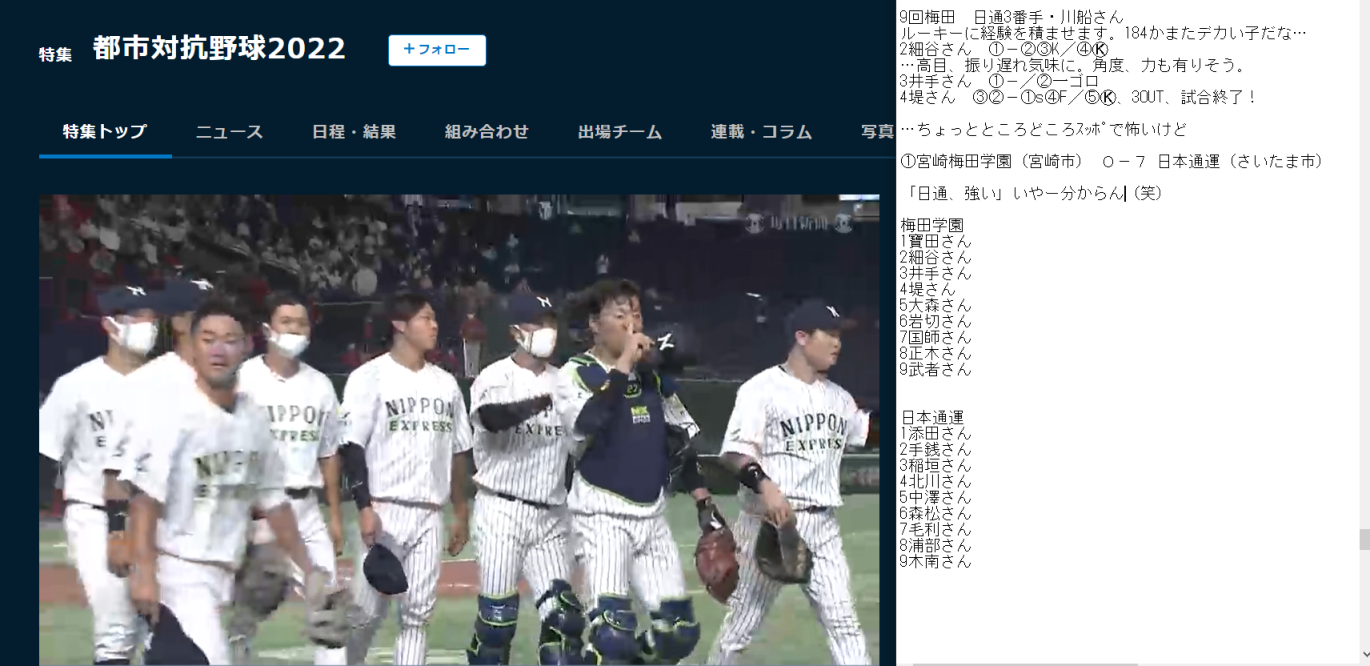
Task: Click the 日本通運 lineup heading
Action: point(931,417)
